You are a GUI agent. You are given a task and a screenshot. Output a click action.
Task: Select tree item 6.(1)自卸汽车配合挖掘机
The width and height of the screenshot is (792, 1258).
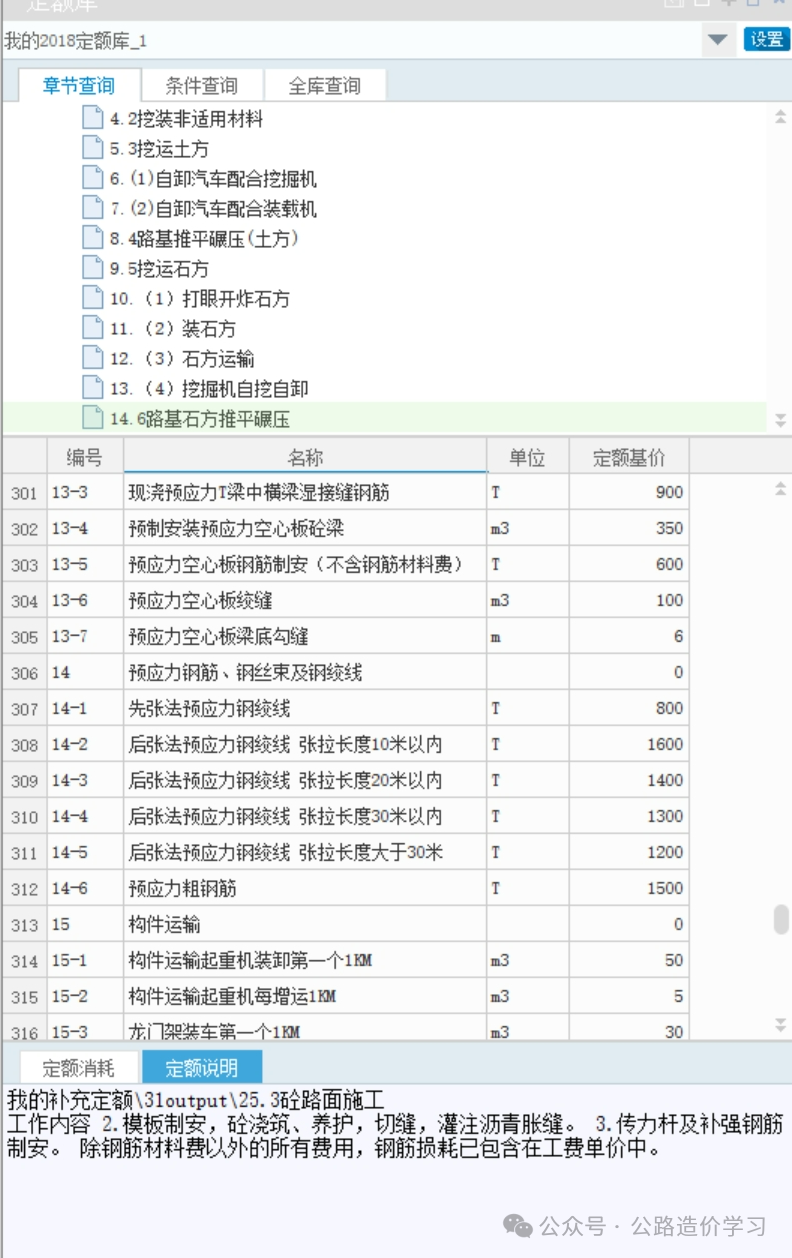[x=213, y=179]
